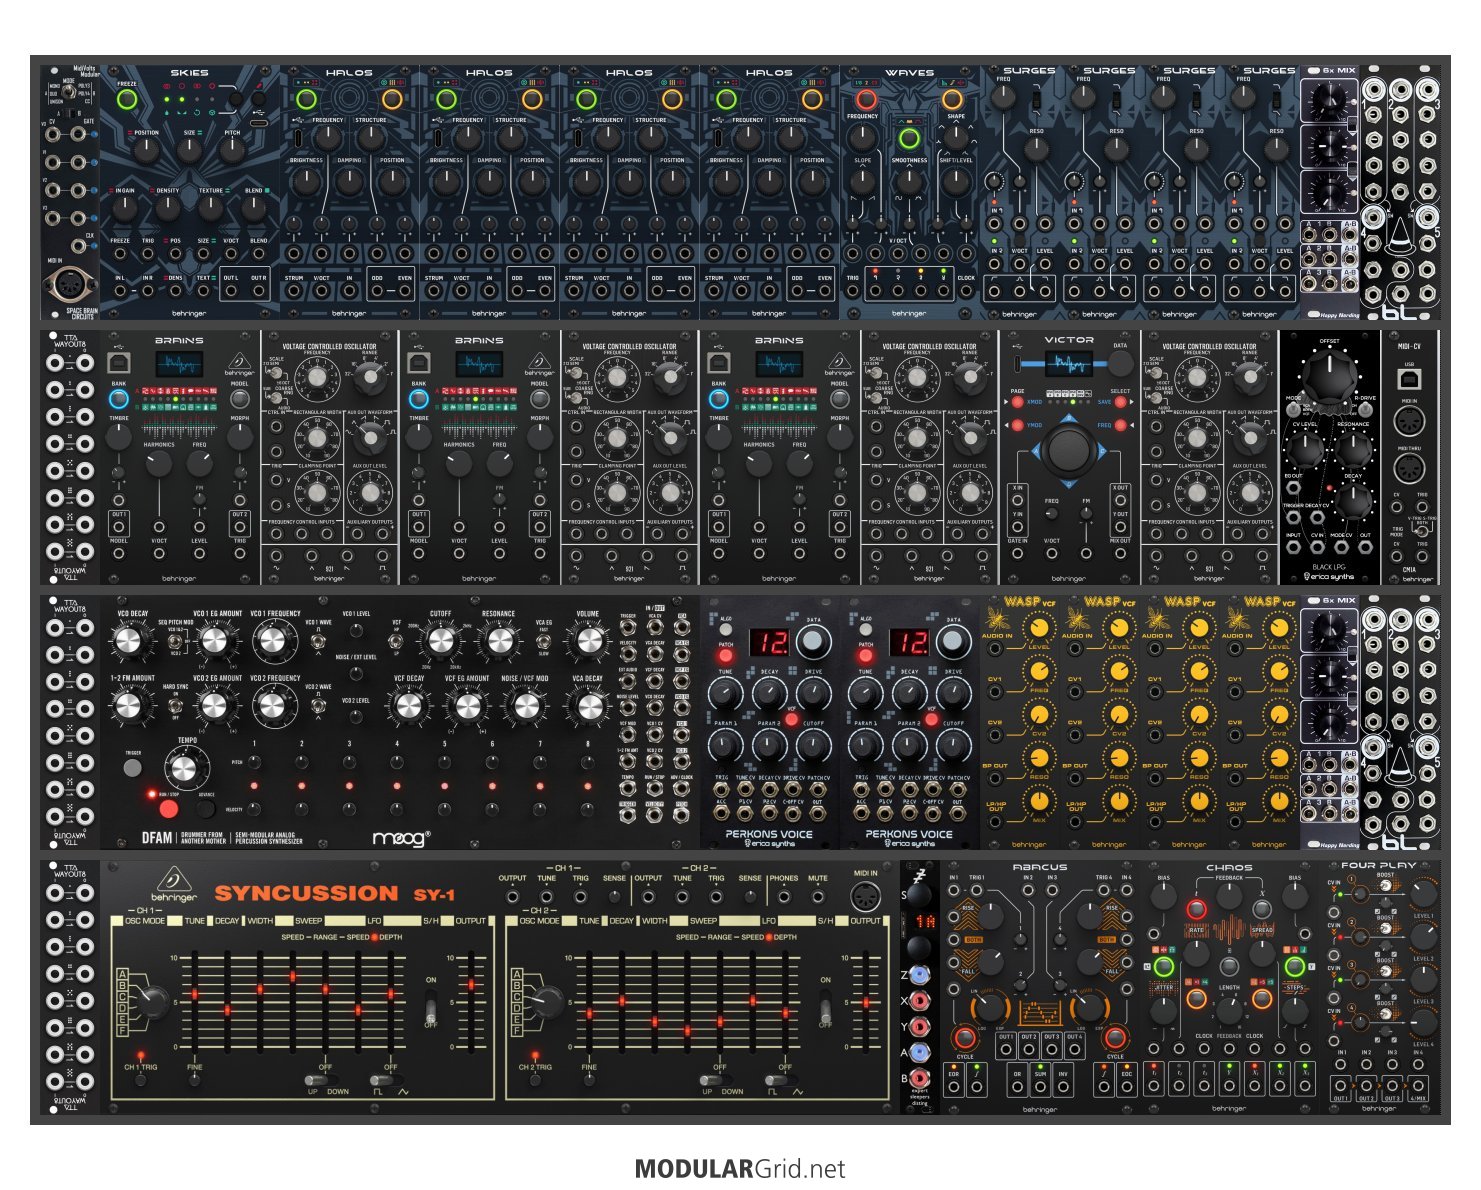The width and height of the screenshot is (1481, 1190).
Task: Click the DATA knob on Victor
Action: click(1121, 364)
